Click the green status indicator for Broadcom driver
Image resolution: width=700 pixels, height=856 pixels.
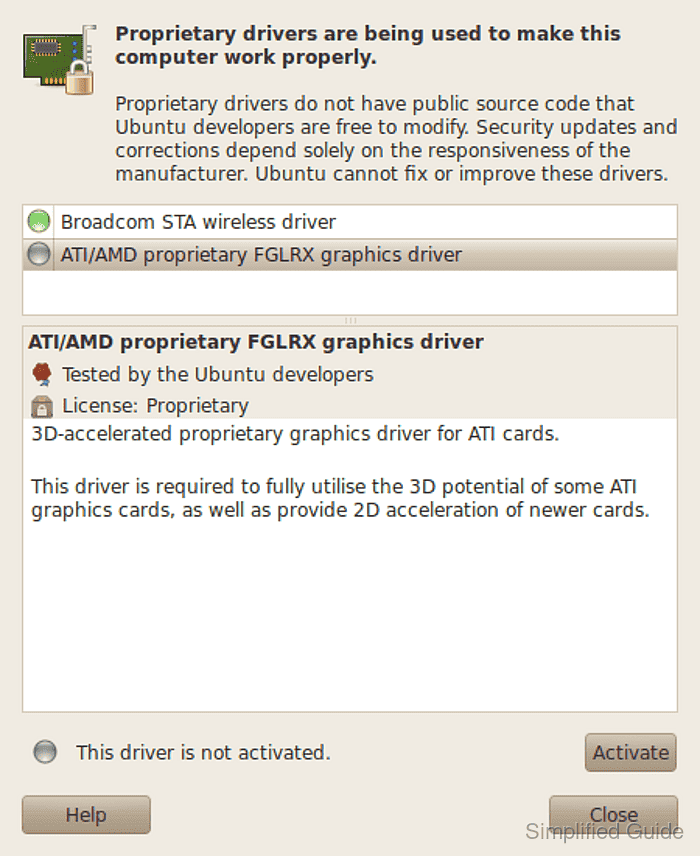[x=39, y=222]
